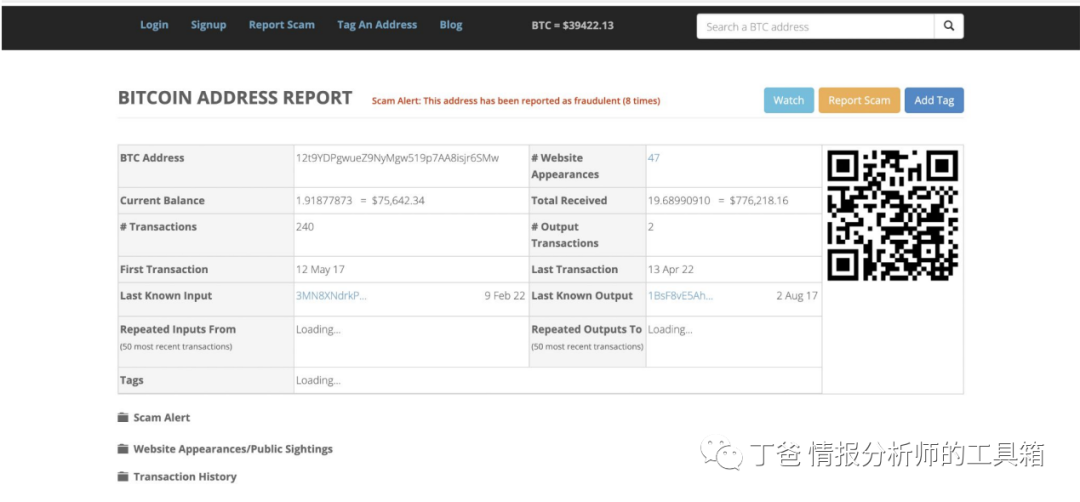Click the blue Watch button
This screenshot has height=502, width=1080.
[x=789, y=100]
